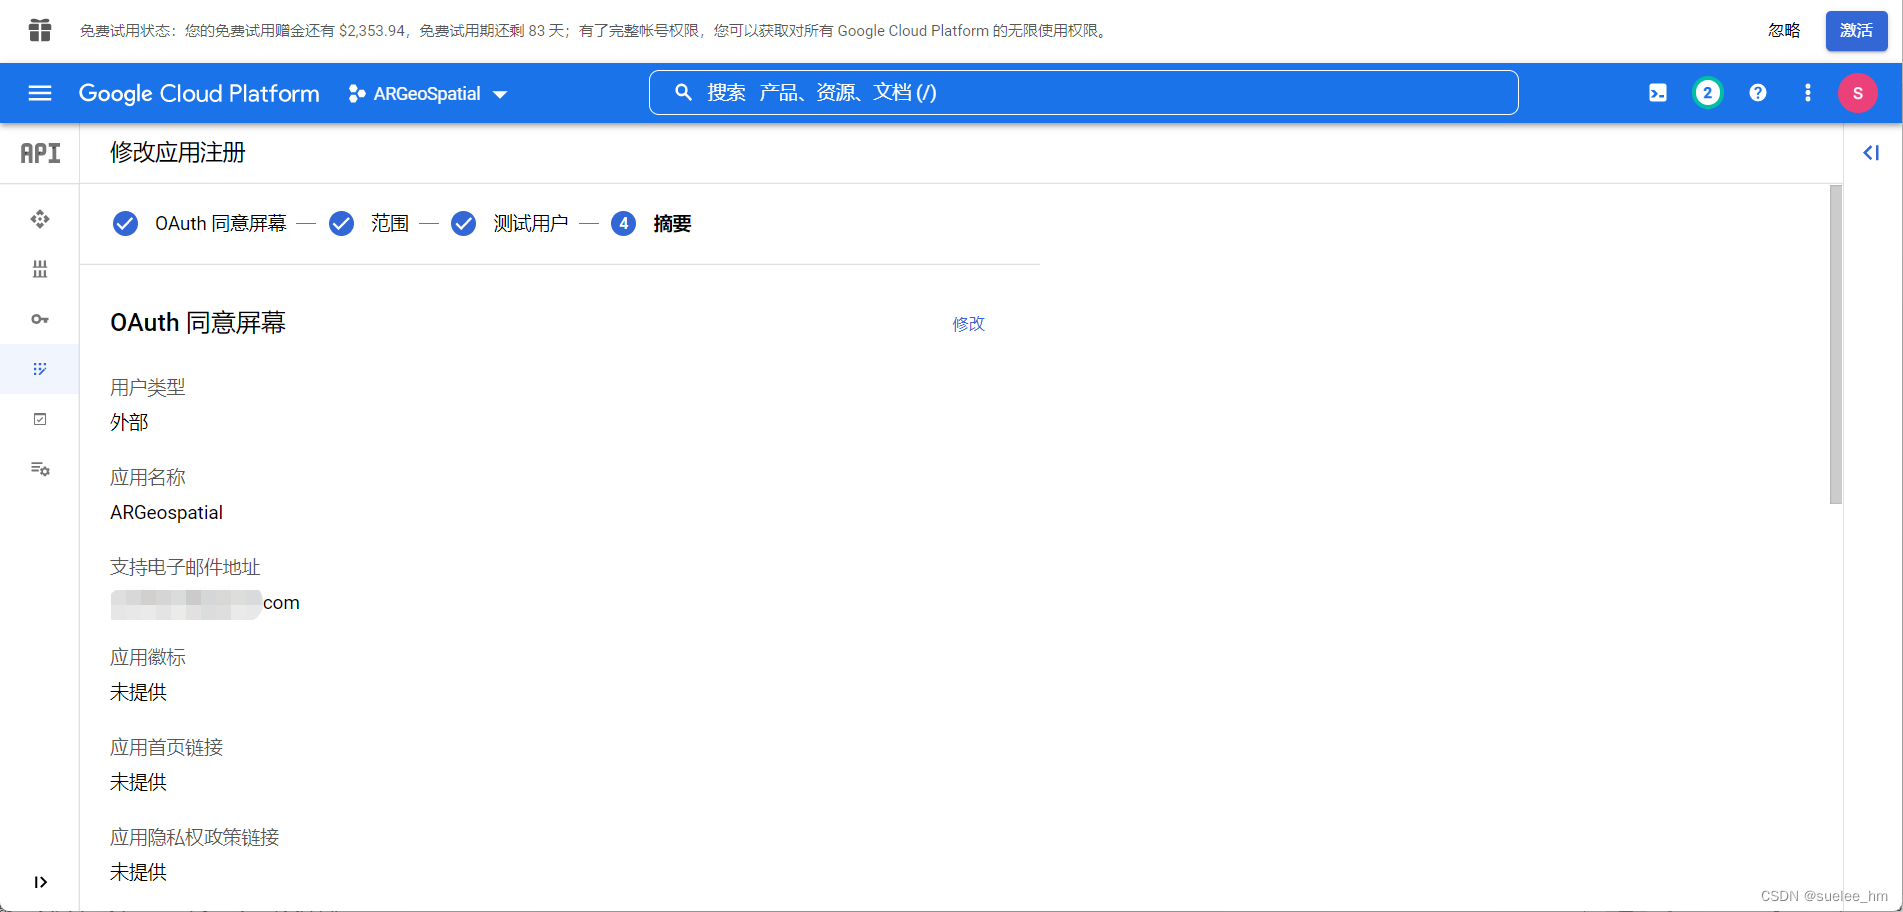Click 未提供 under 应用隐私权政策链接

point(138,873)
